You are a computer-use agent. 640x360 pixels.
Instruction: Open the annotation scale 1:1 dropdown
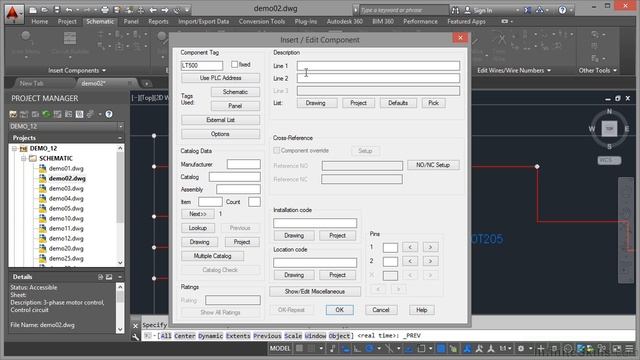point(506,349)
